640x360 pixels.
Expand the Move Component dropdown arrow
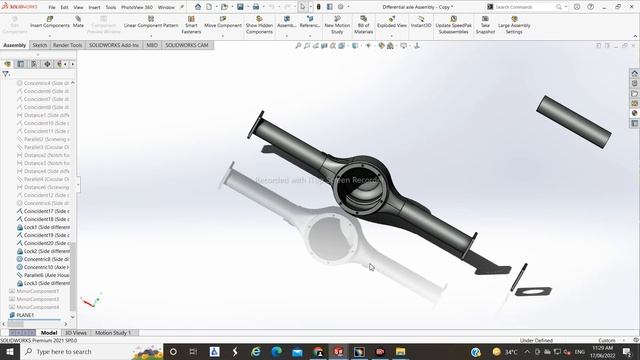coord(223,36)
